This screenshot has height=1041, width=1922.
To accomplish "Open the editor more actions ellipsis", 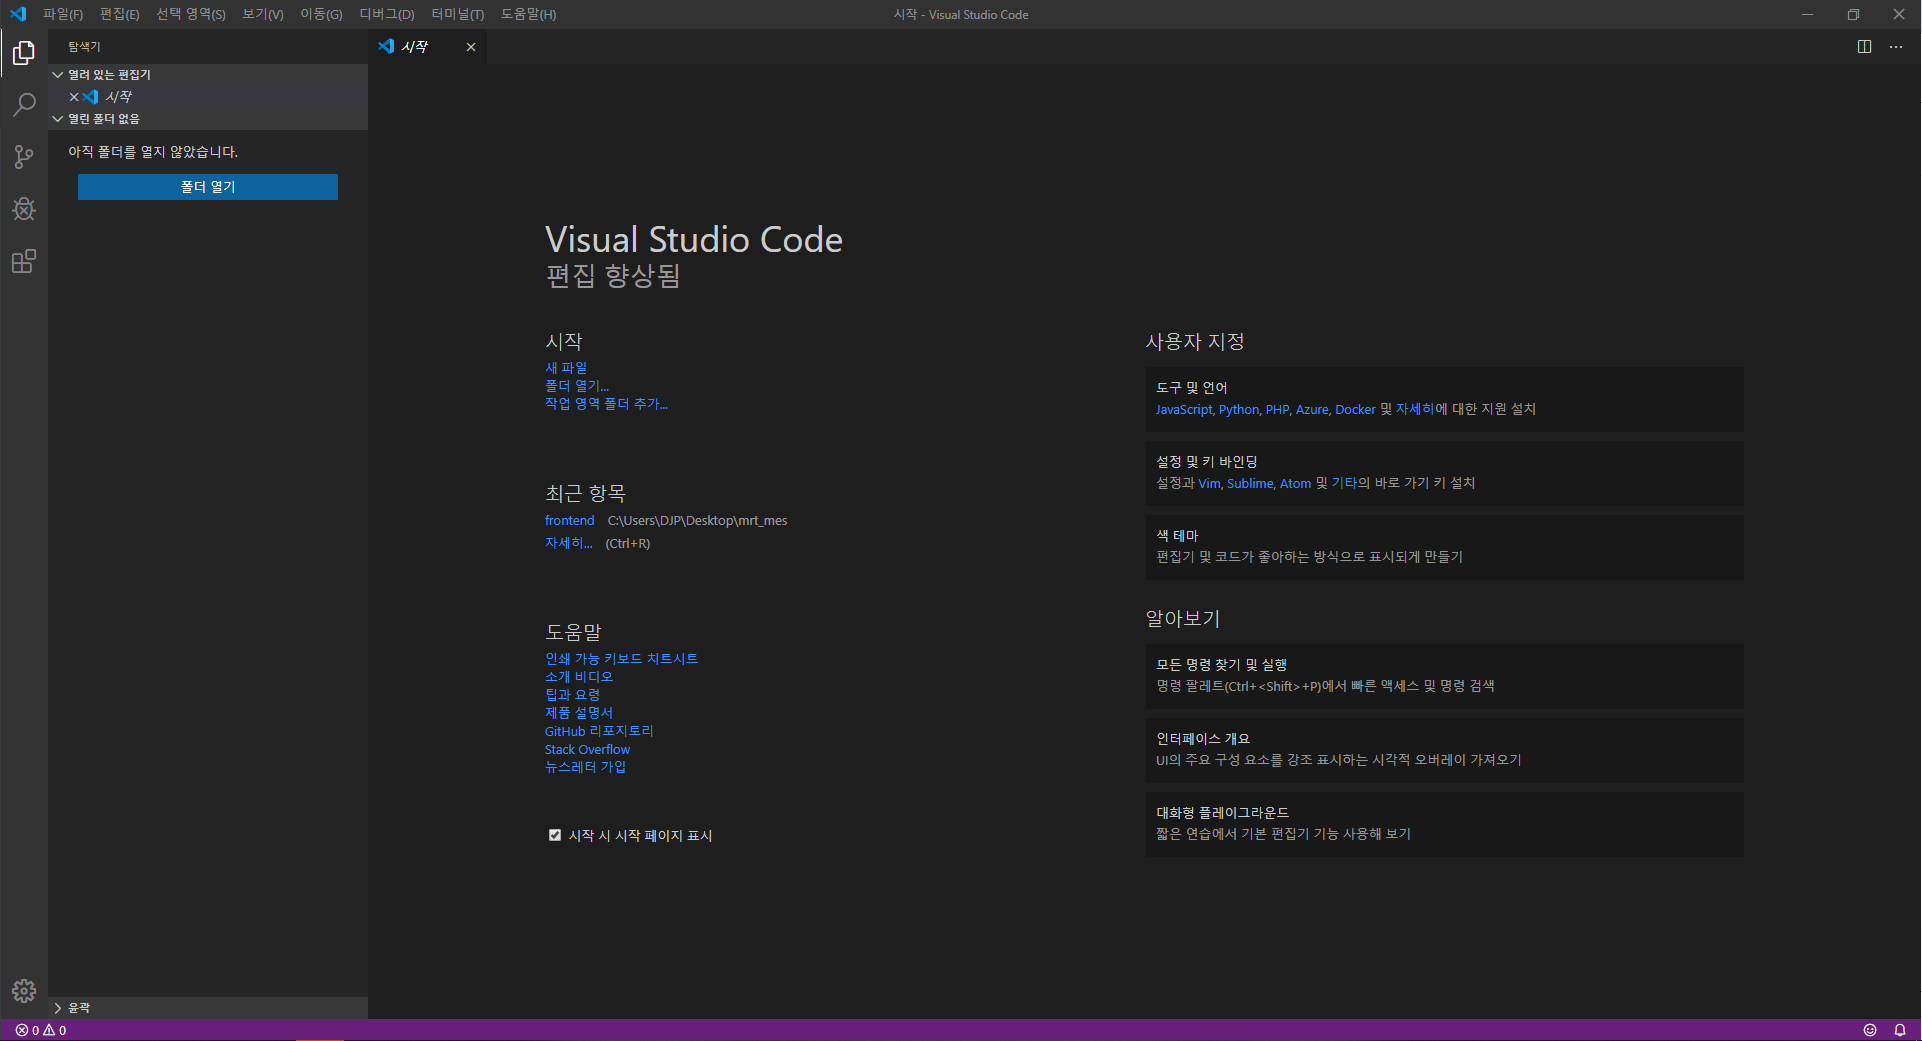I will [x=1896, y=47].
